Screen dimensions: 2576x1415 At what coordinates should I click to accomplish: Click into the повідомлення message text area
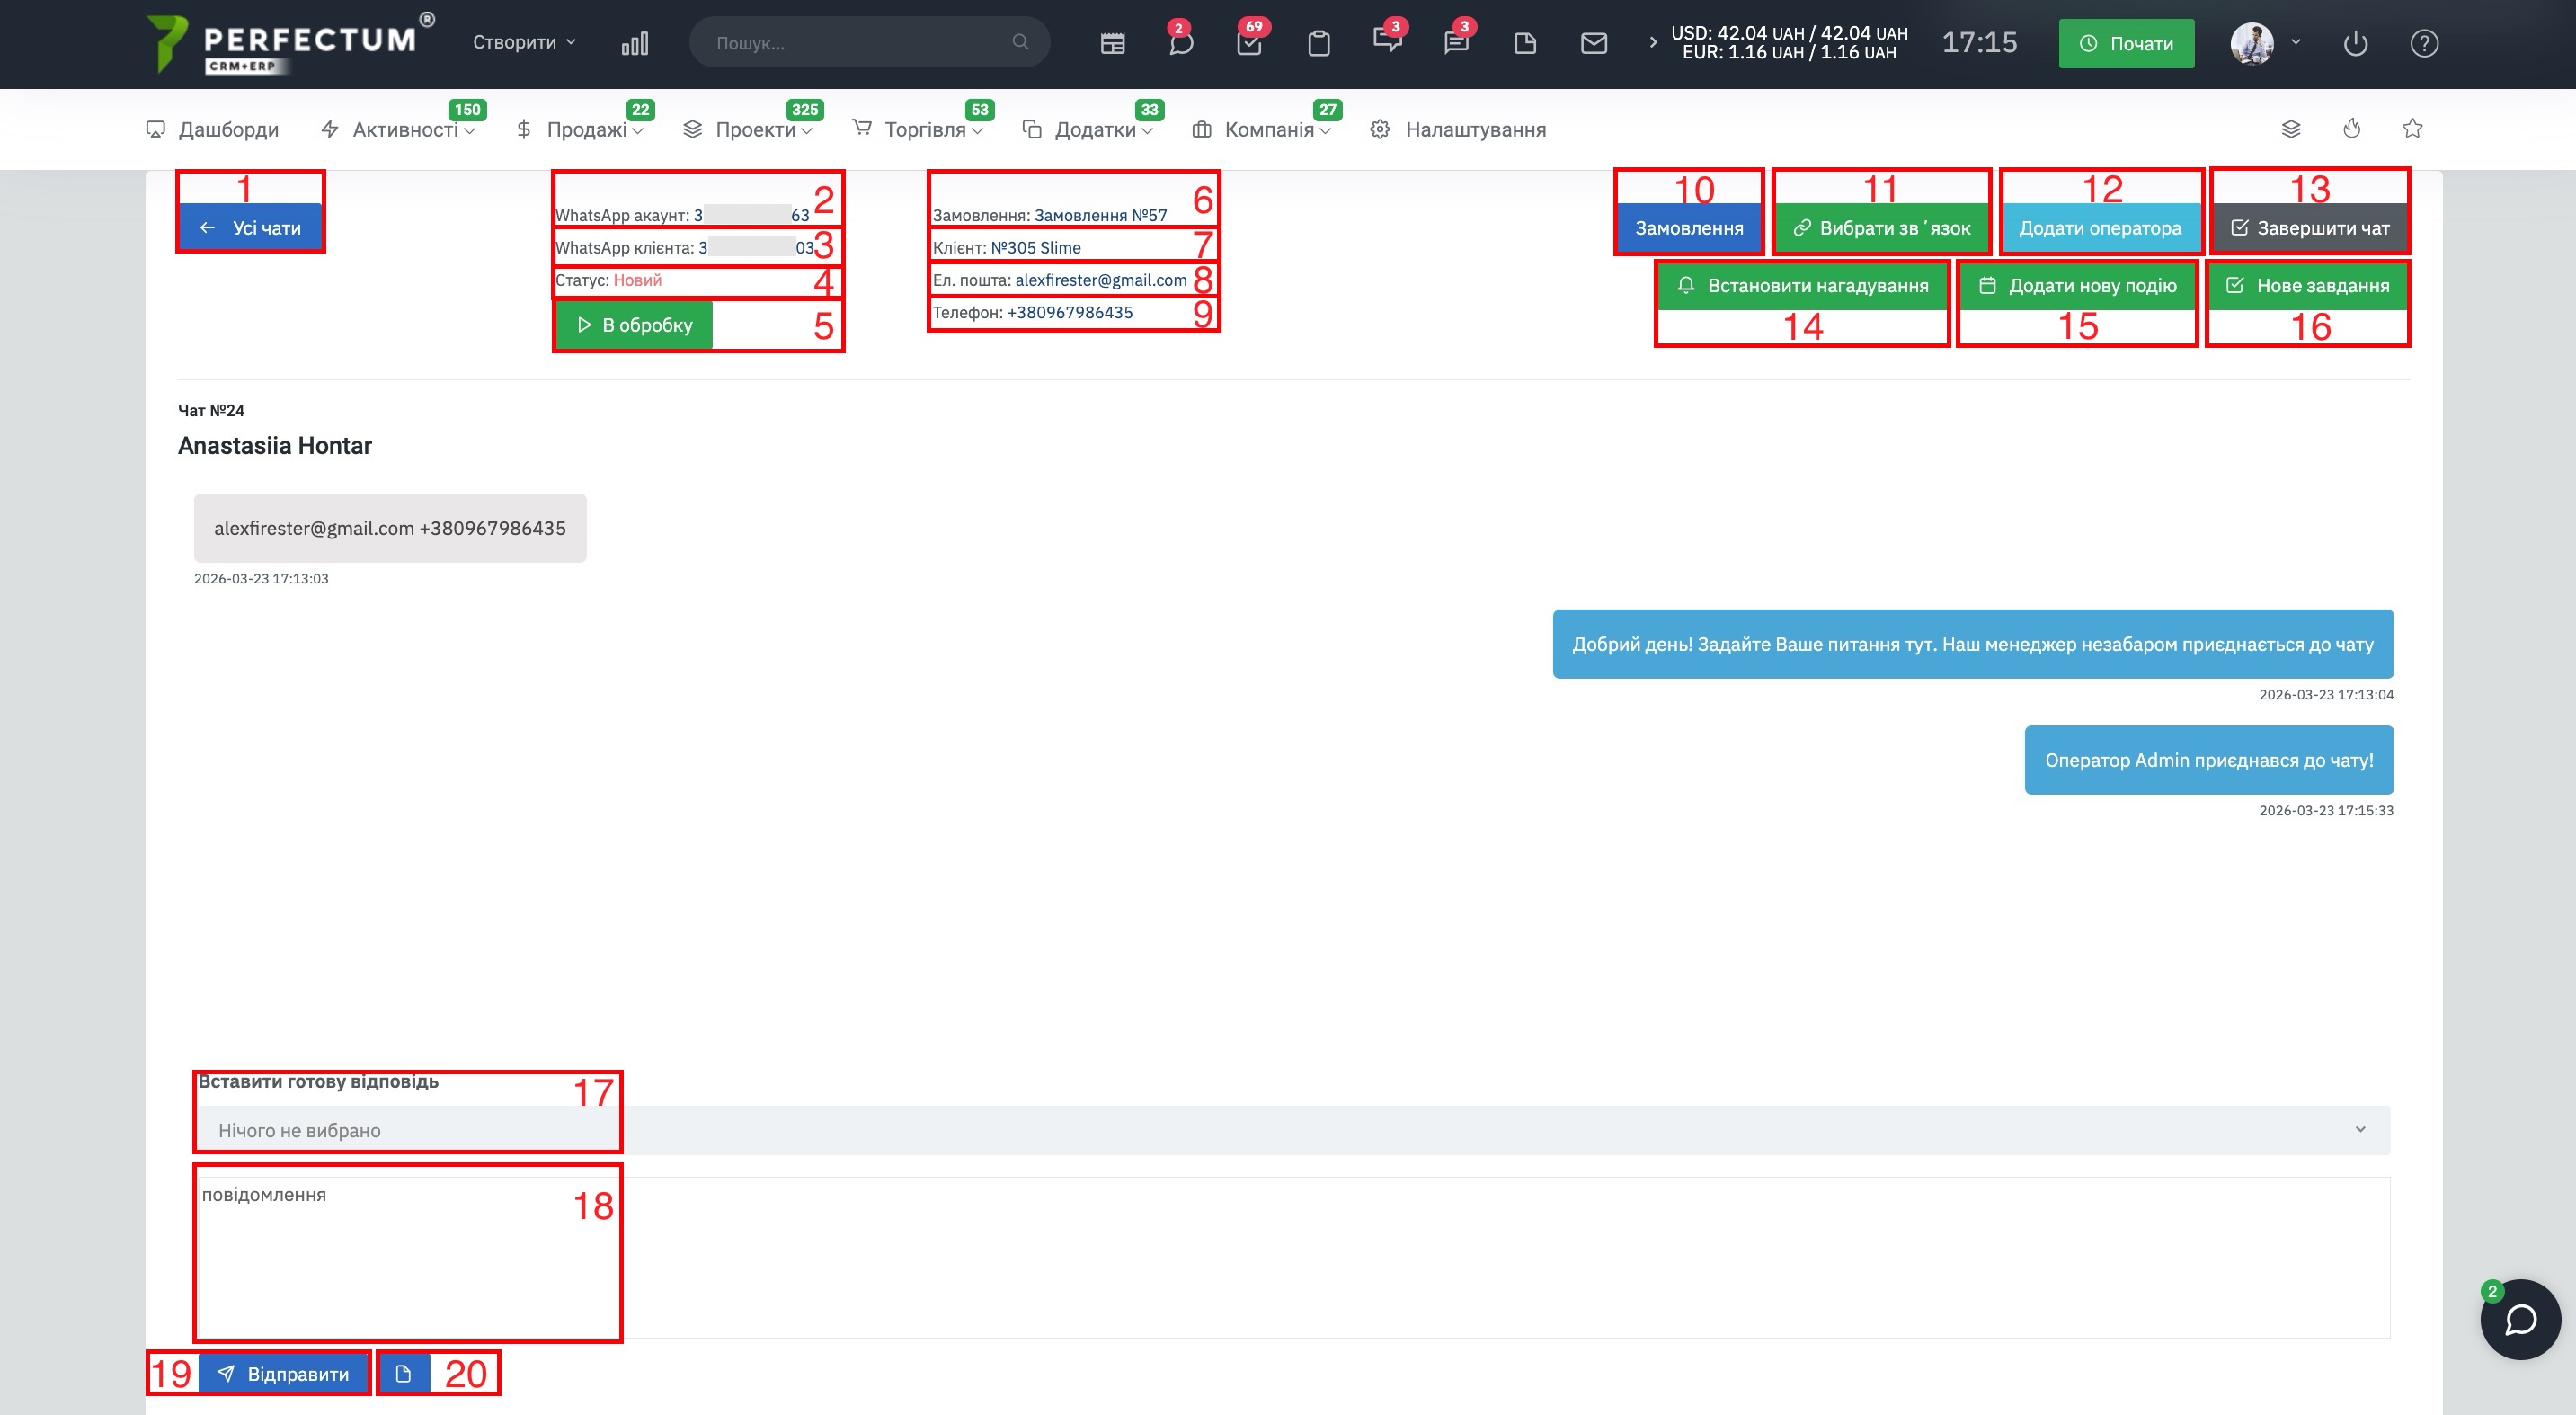pyautogui.click(x=1290, y=1256)
